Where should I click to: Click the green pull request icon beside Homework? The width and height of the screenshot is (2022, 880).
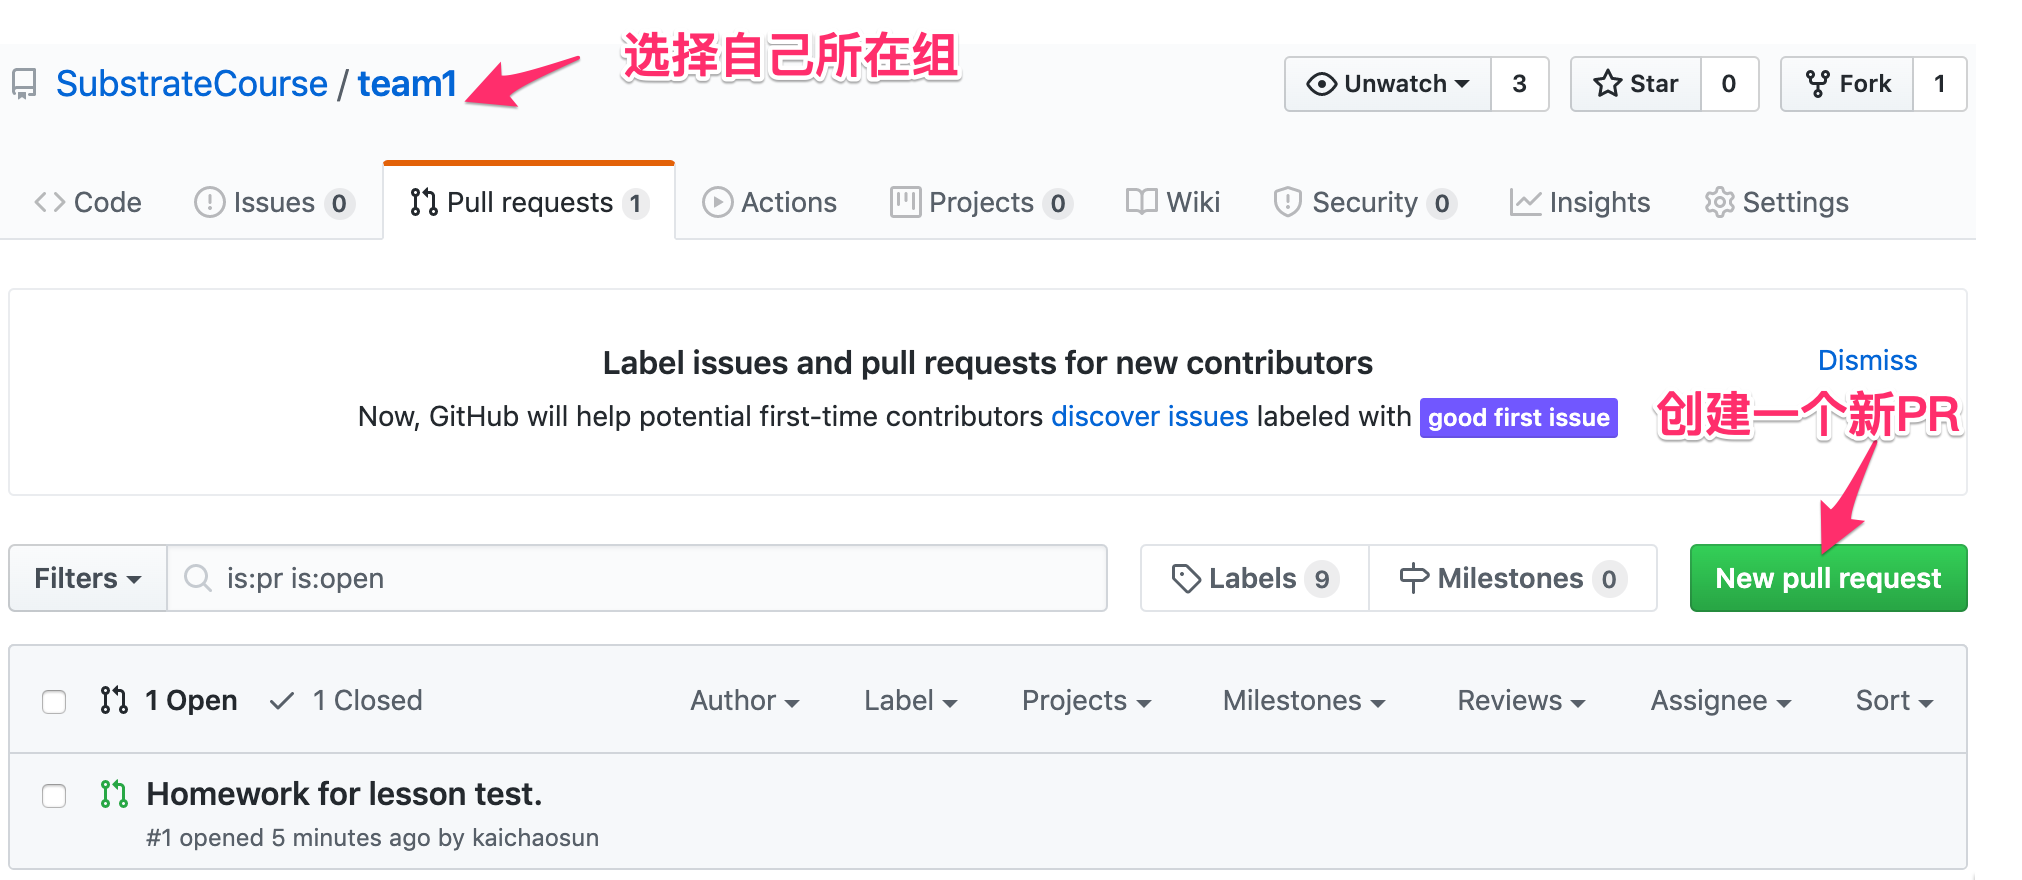(x=114, y=794)
